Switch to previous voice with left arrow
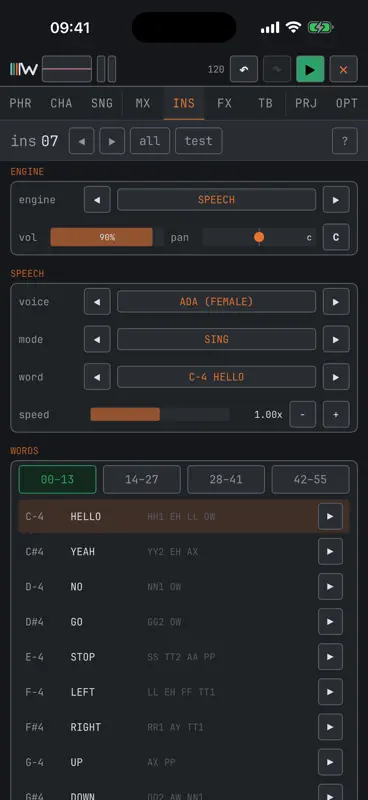This screenshot has height=800, width=368. (x=97, y=302)
